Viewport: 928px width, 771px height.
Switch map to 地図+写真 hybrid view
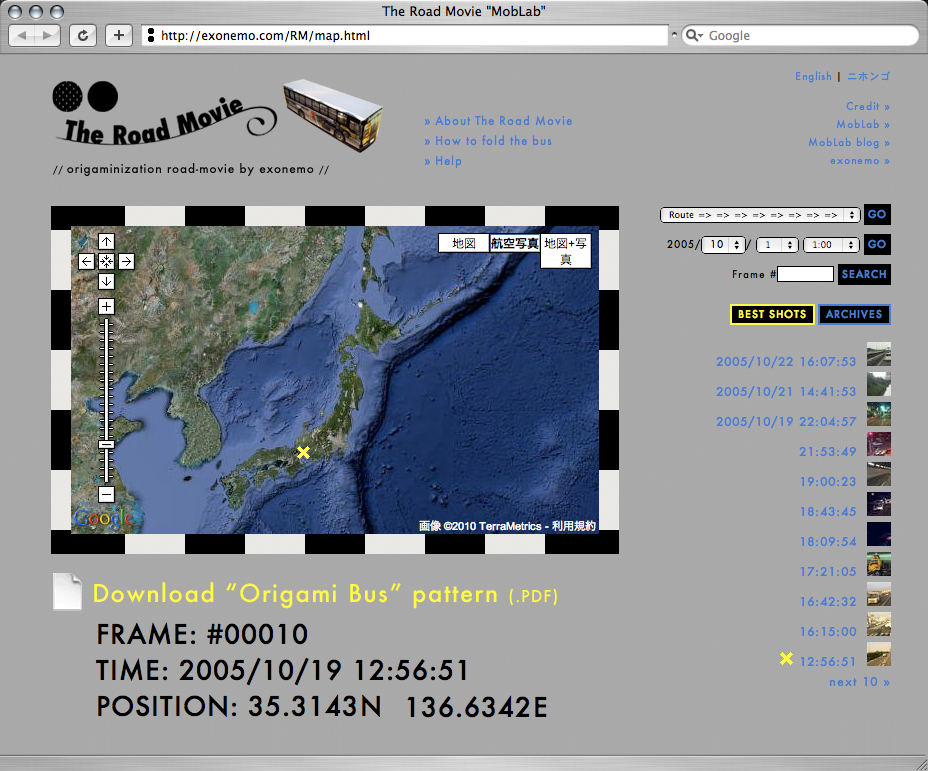[566, 251]
